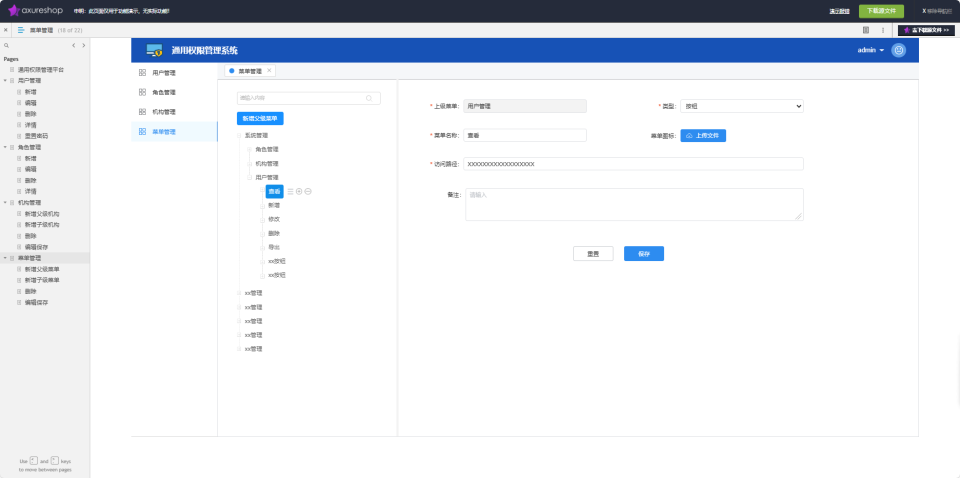Open 通用权限管理平台 page in Pages panel
This screenshot has height=478, width=960.
[x=40, y=70]
